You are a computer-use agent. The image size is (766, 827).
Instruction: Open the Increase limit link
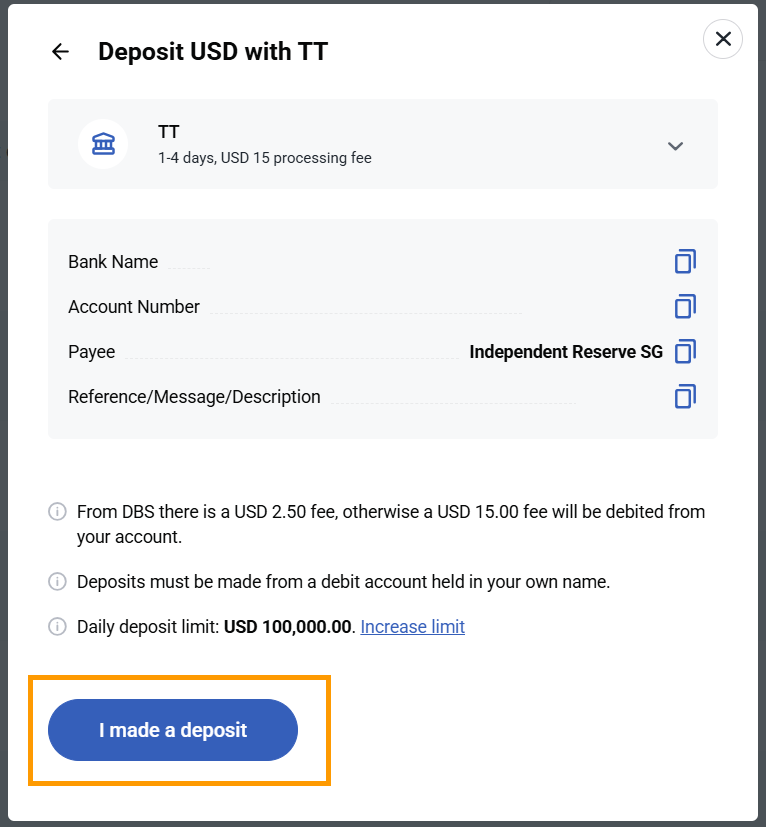(412, 627)
